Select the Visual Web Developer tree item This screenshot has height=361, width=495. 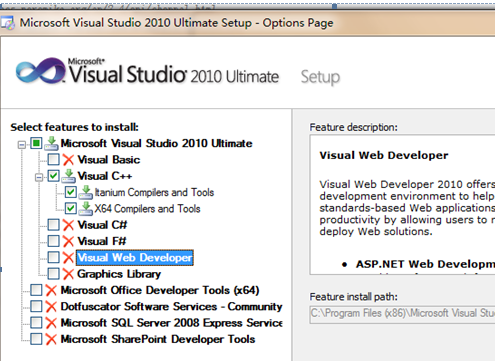[x=135, y=258]
